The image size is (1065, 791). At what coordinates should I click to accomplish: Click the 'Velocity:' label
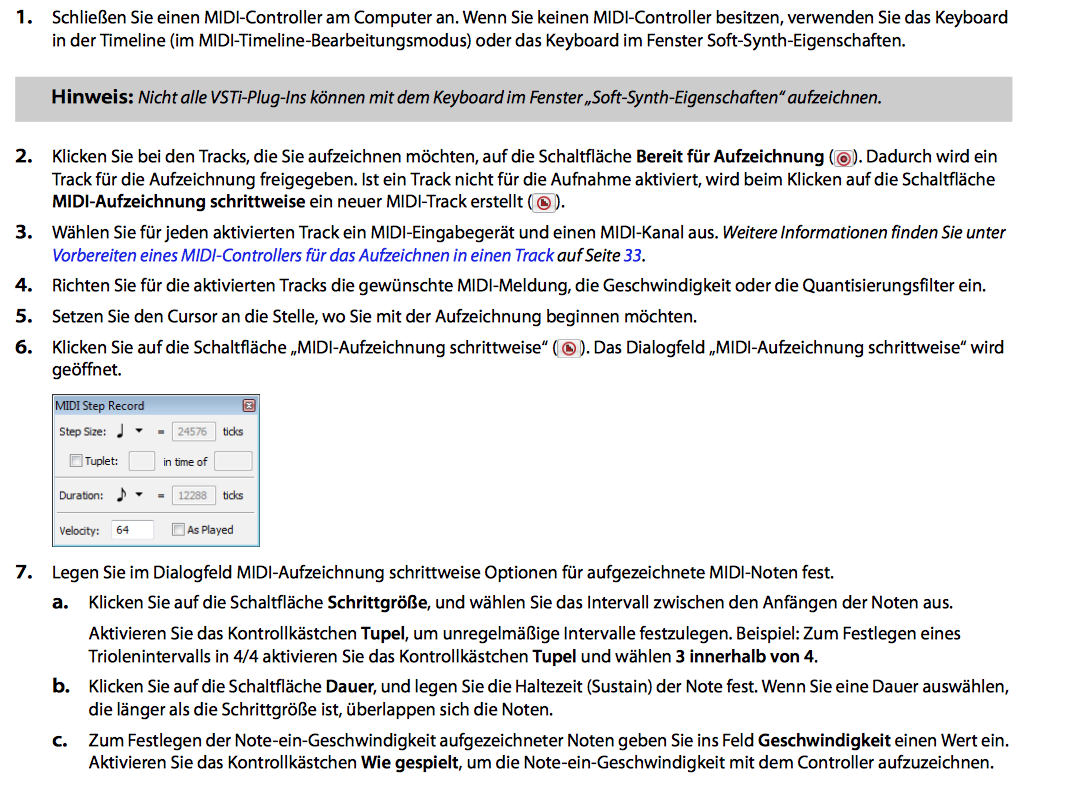(x=79, y=530)
